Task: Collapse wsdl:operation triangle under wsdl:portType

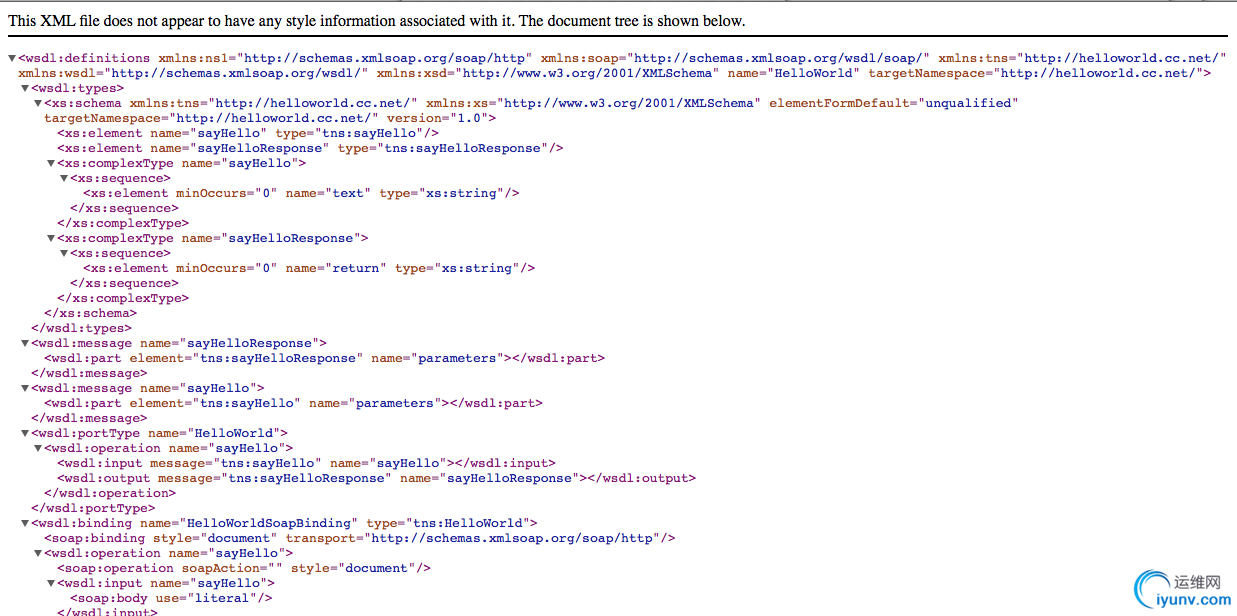Action: pos(38,448)
